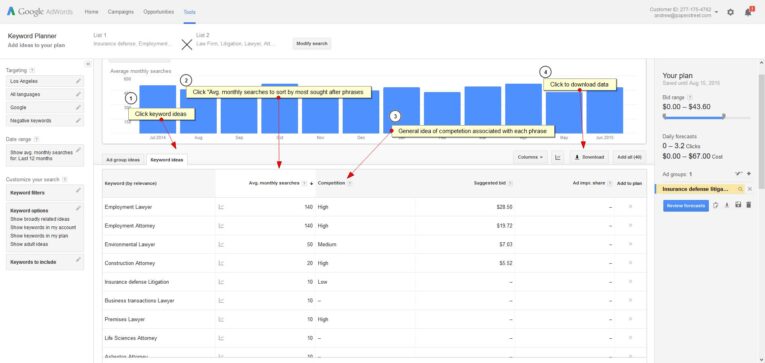
Task: Open the settings gear in top bar
Action: pos(730,12)
